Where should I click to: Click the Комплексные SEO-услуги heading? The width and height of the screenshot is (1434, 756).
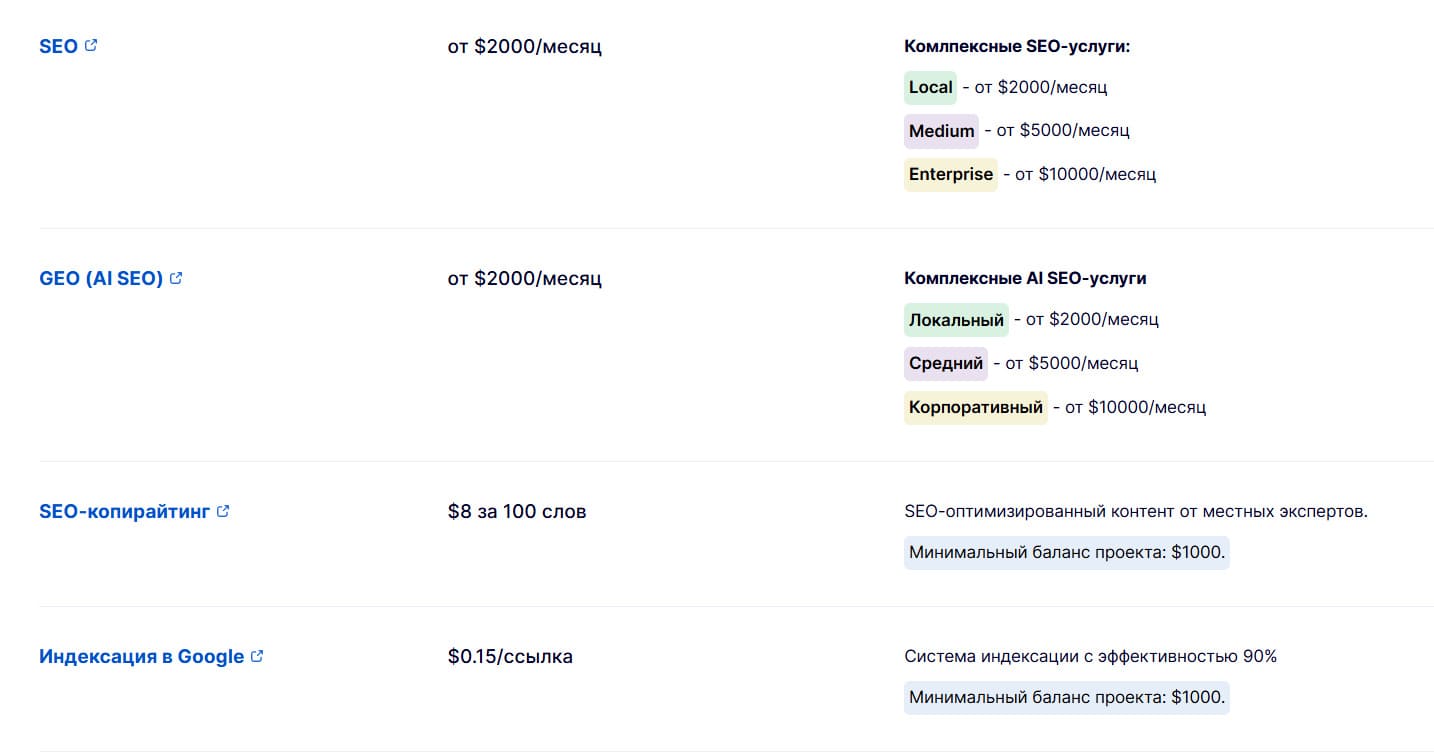(1023, 46)
